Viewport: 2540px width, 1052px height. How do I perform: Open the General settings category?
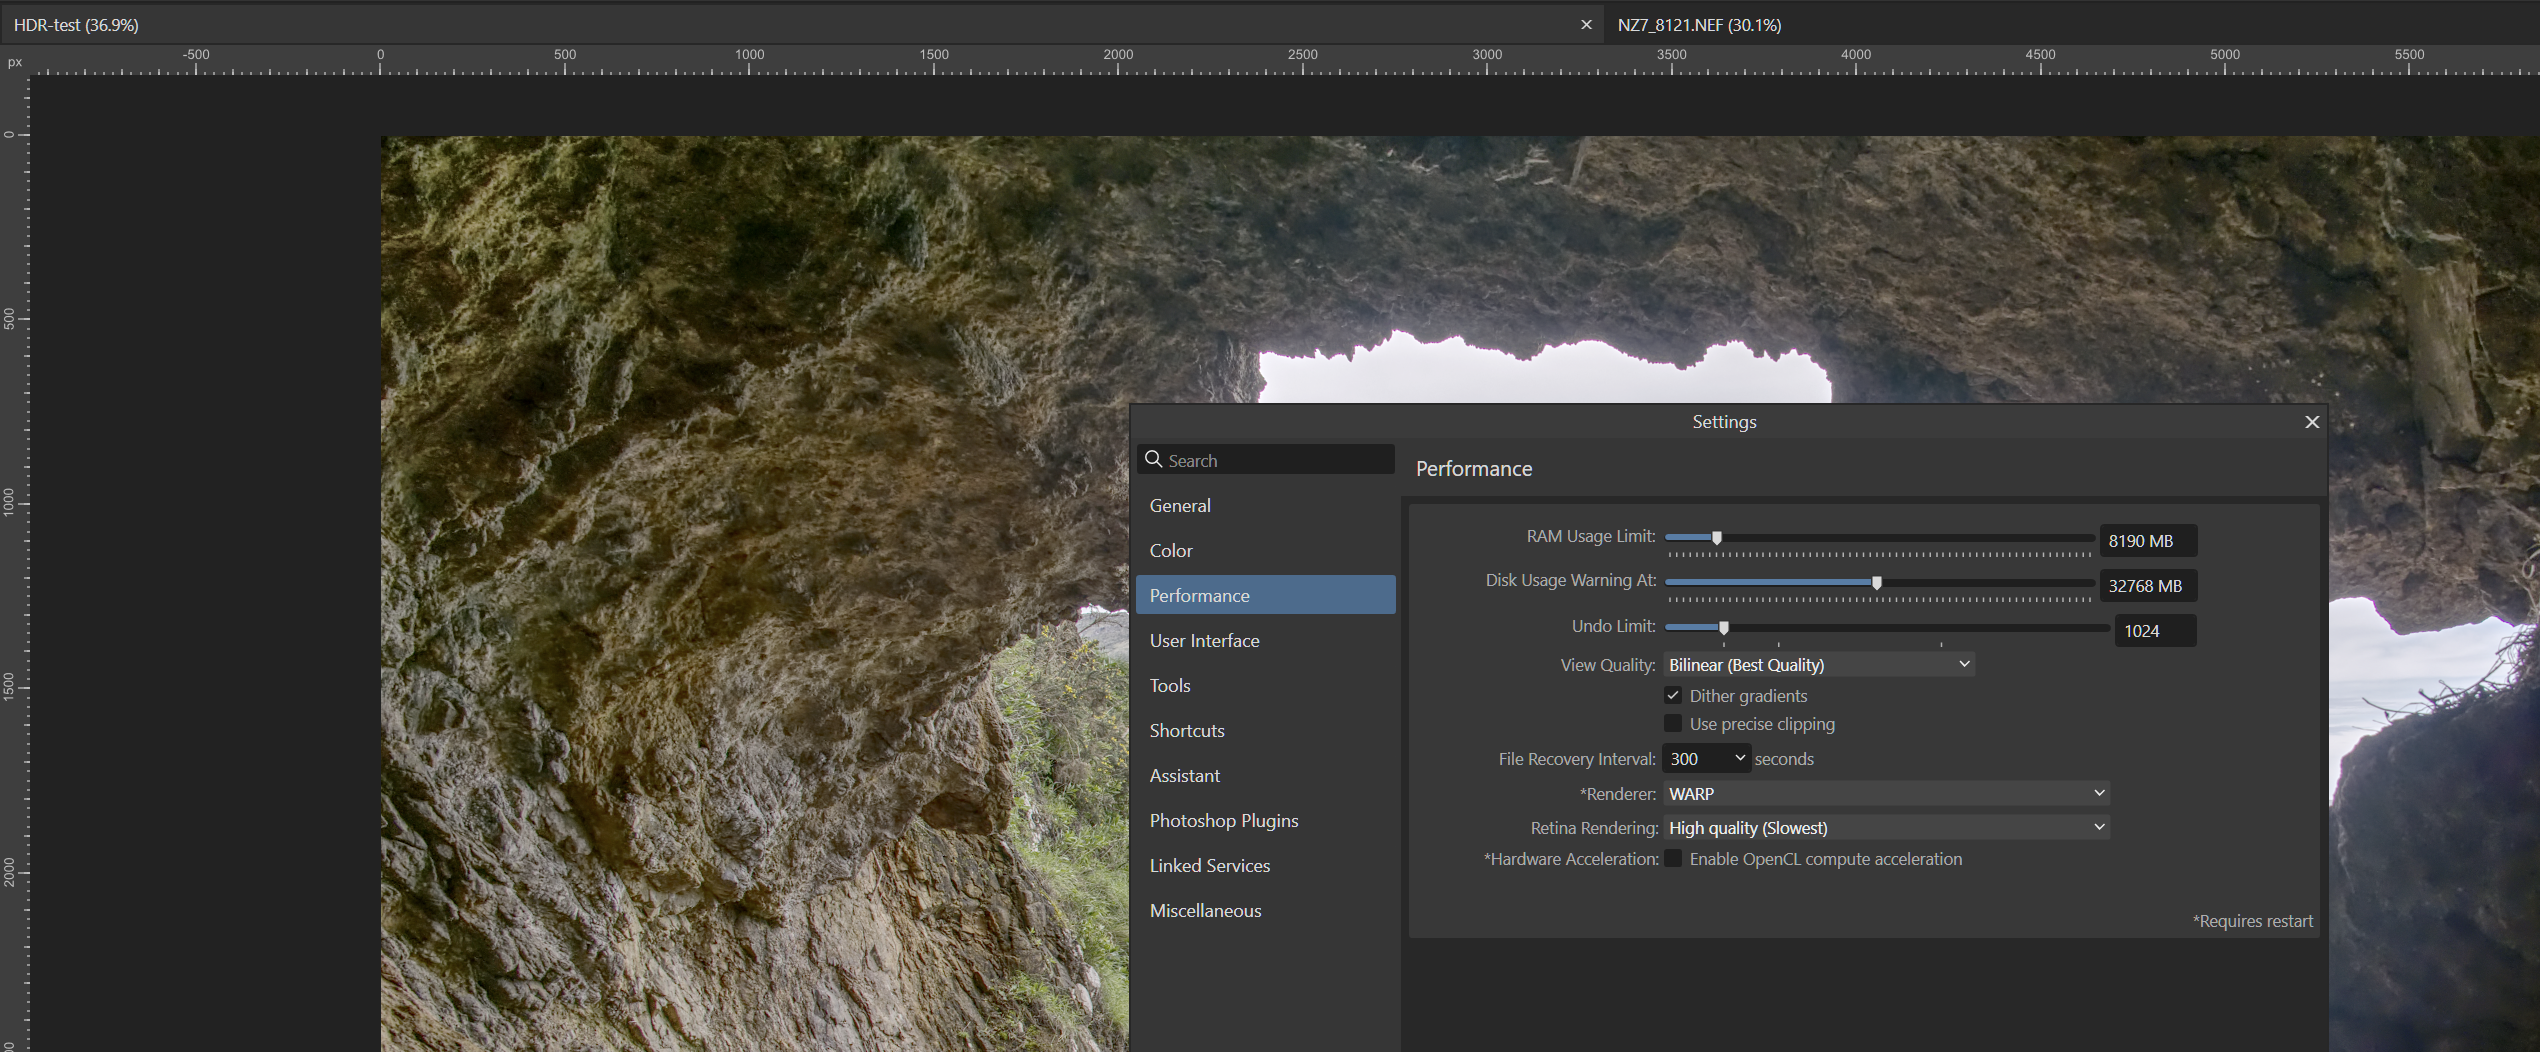[1265, 505]
